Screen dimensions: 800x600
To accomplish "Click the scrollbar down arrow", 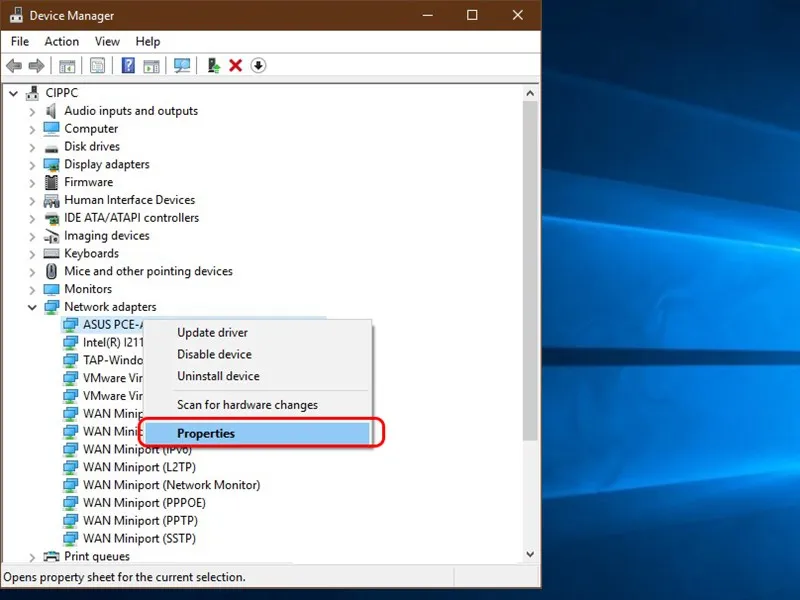I will (531, 553).
